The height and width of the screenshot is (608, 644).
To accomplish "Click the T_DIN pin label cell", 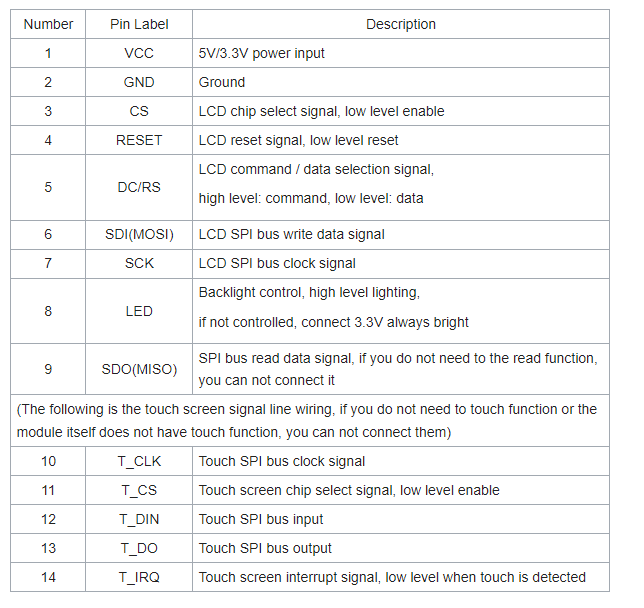I will pyautogui.click(x=139, y=519).
